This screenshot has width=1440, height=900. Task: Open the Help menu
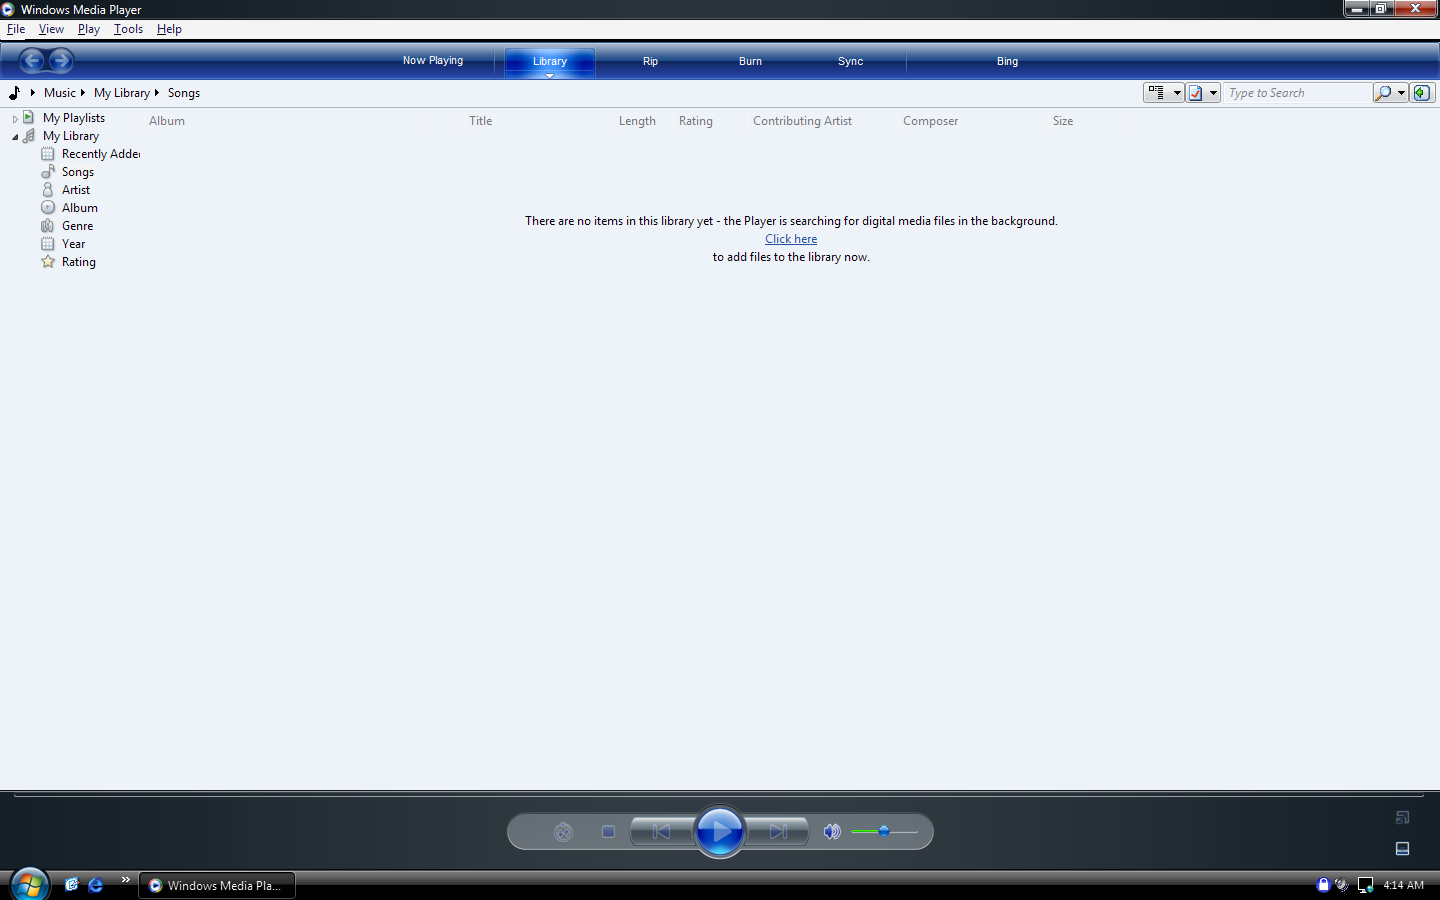tap(169, 29)
